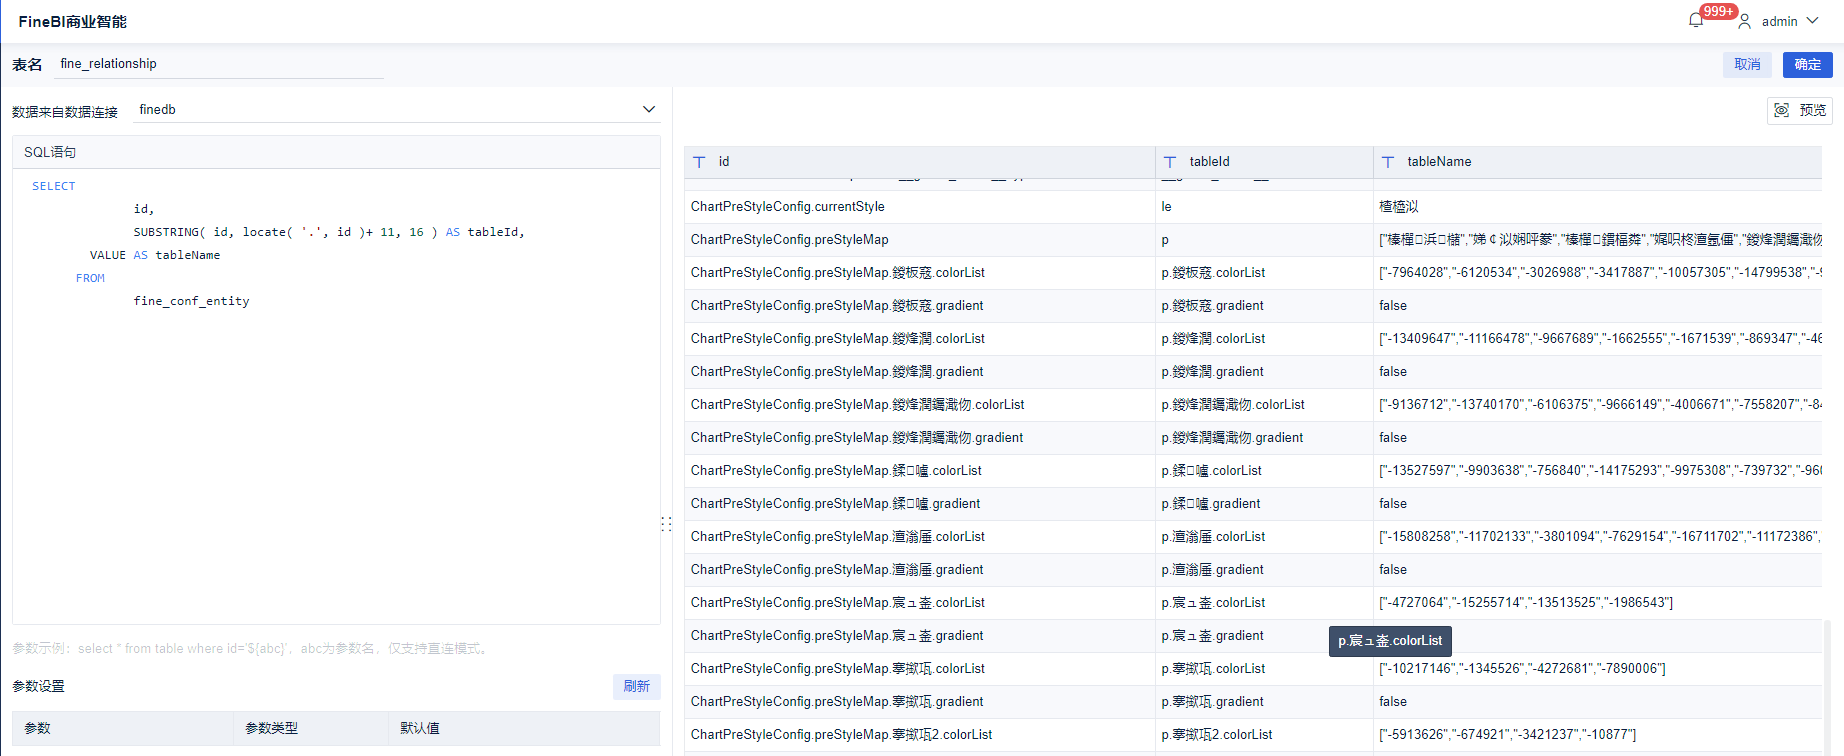Image resolution: width=1844 pixels, height=756 pixels.
Task: Grab the vertical splitter handle between panels
Action: coord(666,523)
